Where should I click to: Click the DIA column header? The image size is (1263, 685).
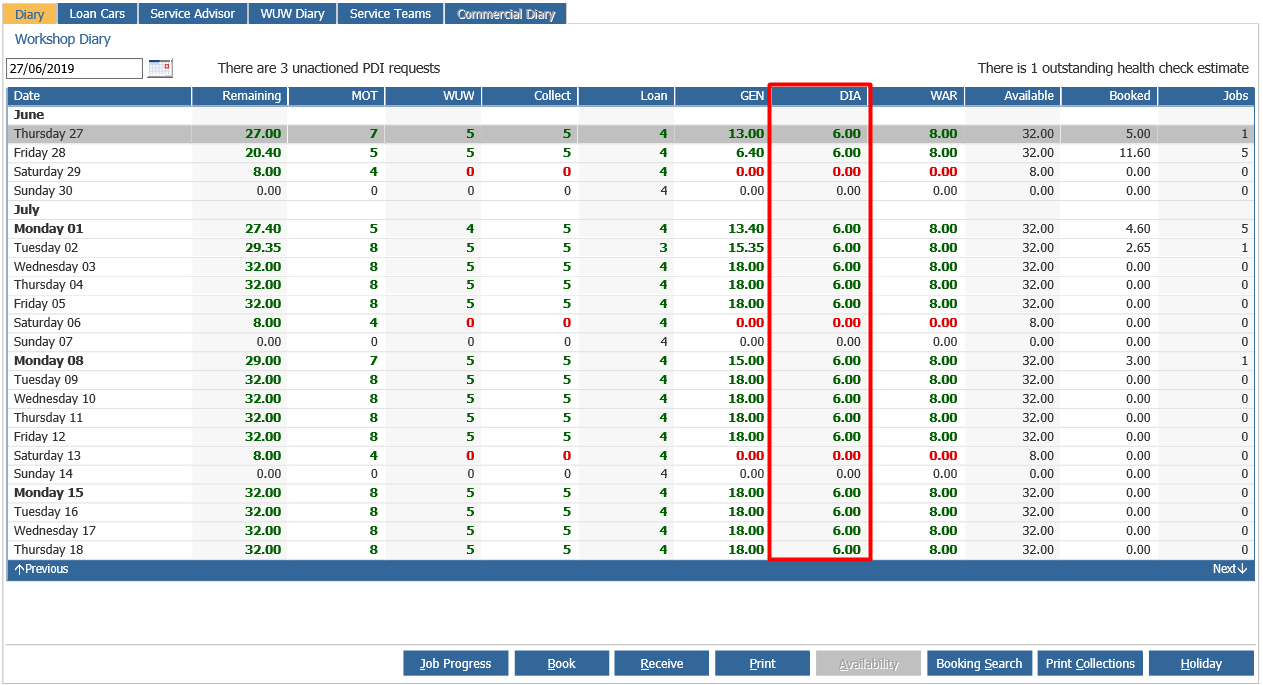(x=820, y=96)
